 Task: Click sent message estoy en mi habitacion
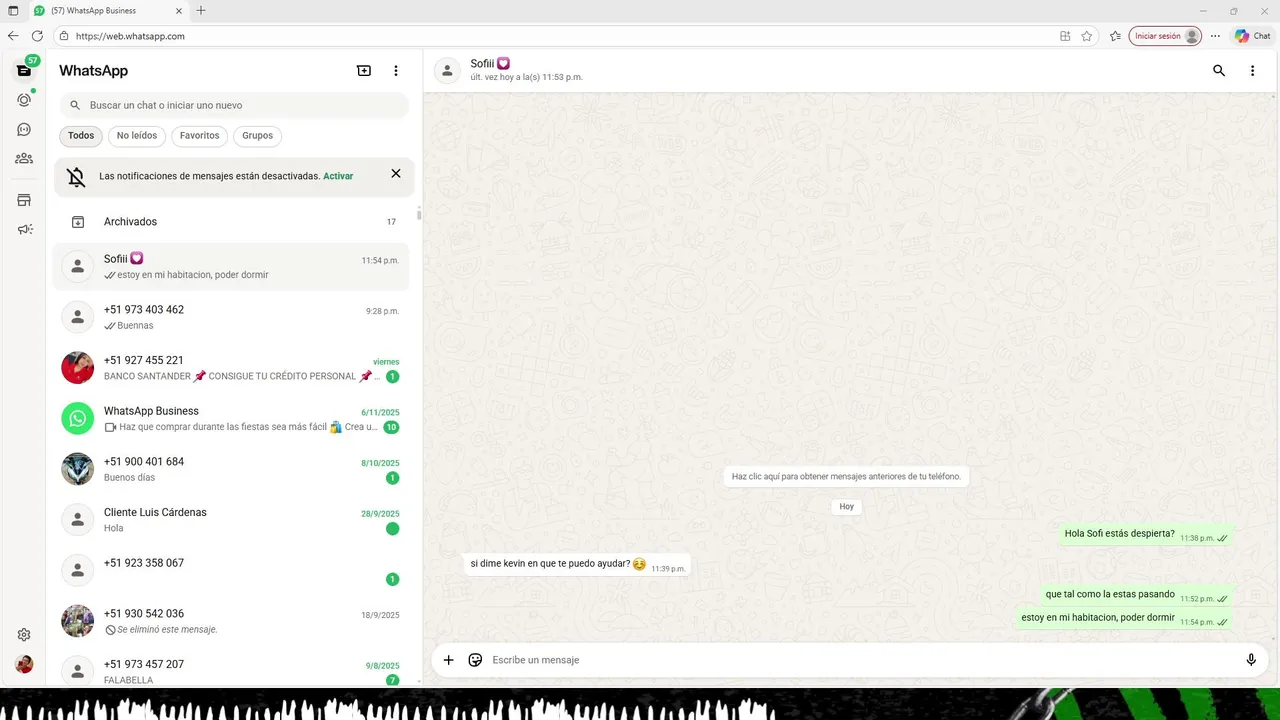(1124, 619)
